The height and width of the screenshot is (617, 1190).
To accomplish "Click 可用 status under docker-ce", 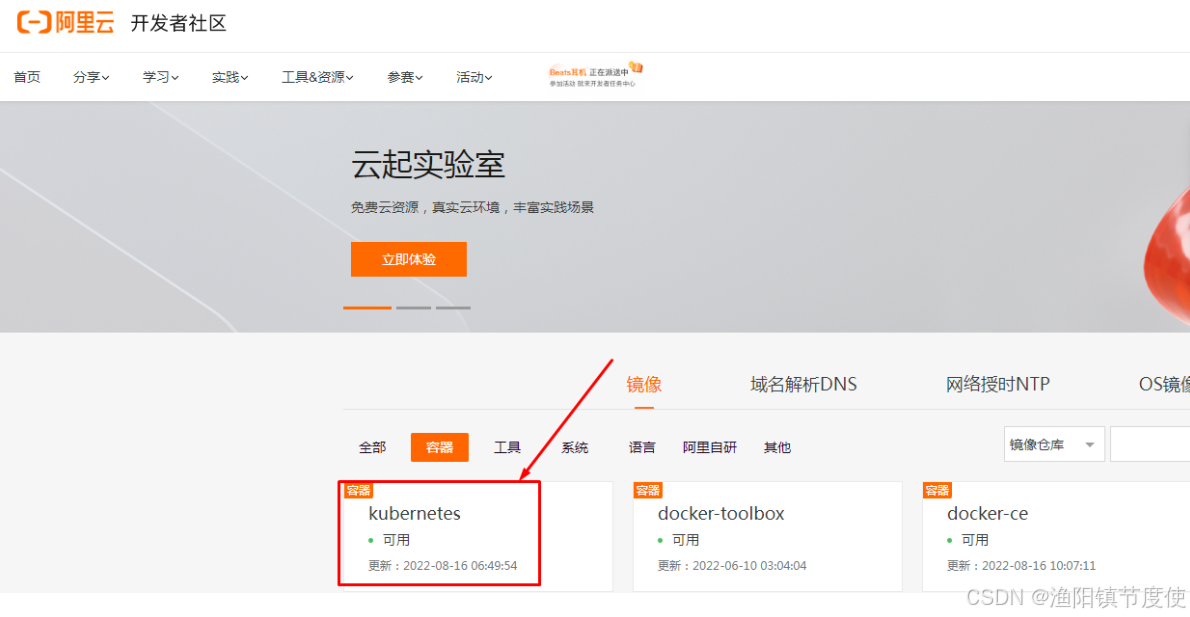I will pos(974,540).
